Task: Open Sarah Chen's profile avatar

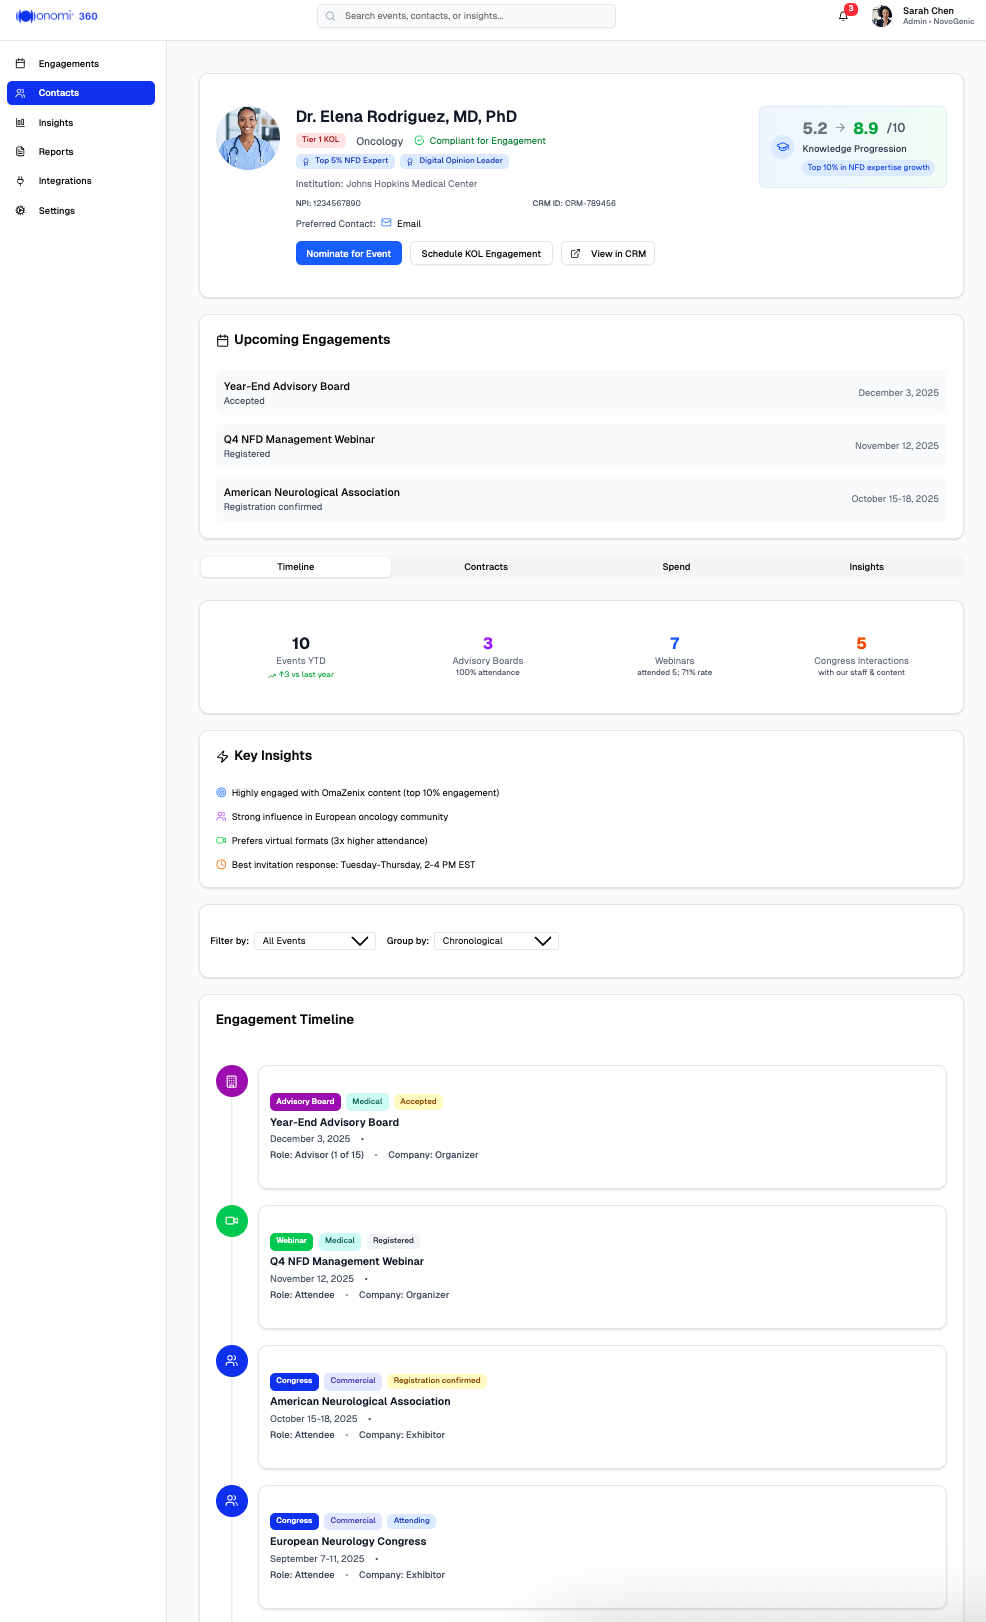Action: point(882,16)
